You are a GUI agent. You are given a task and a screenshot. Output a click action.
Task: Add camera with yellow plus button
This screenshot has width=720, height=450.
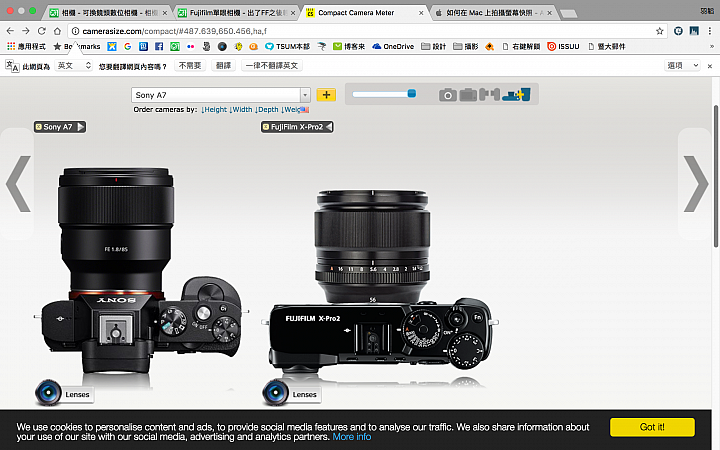[x=326, y=95]
